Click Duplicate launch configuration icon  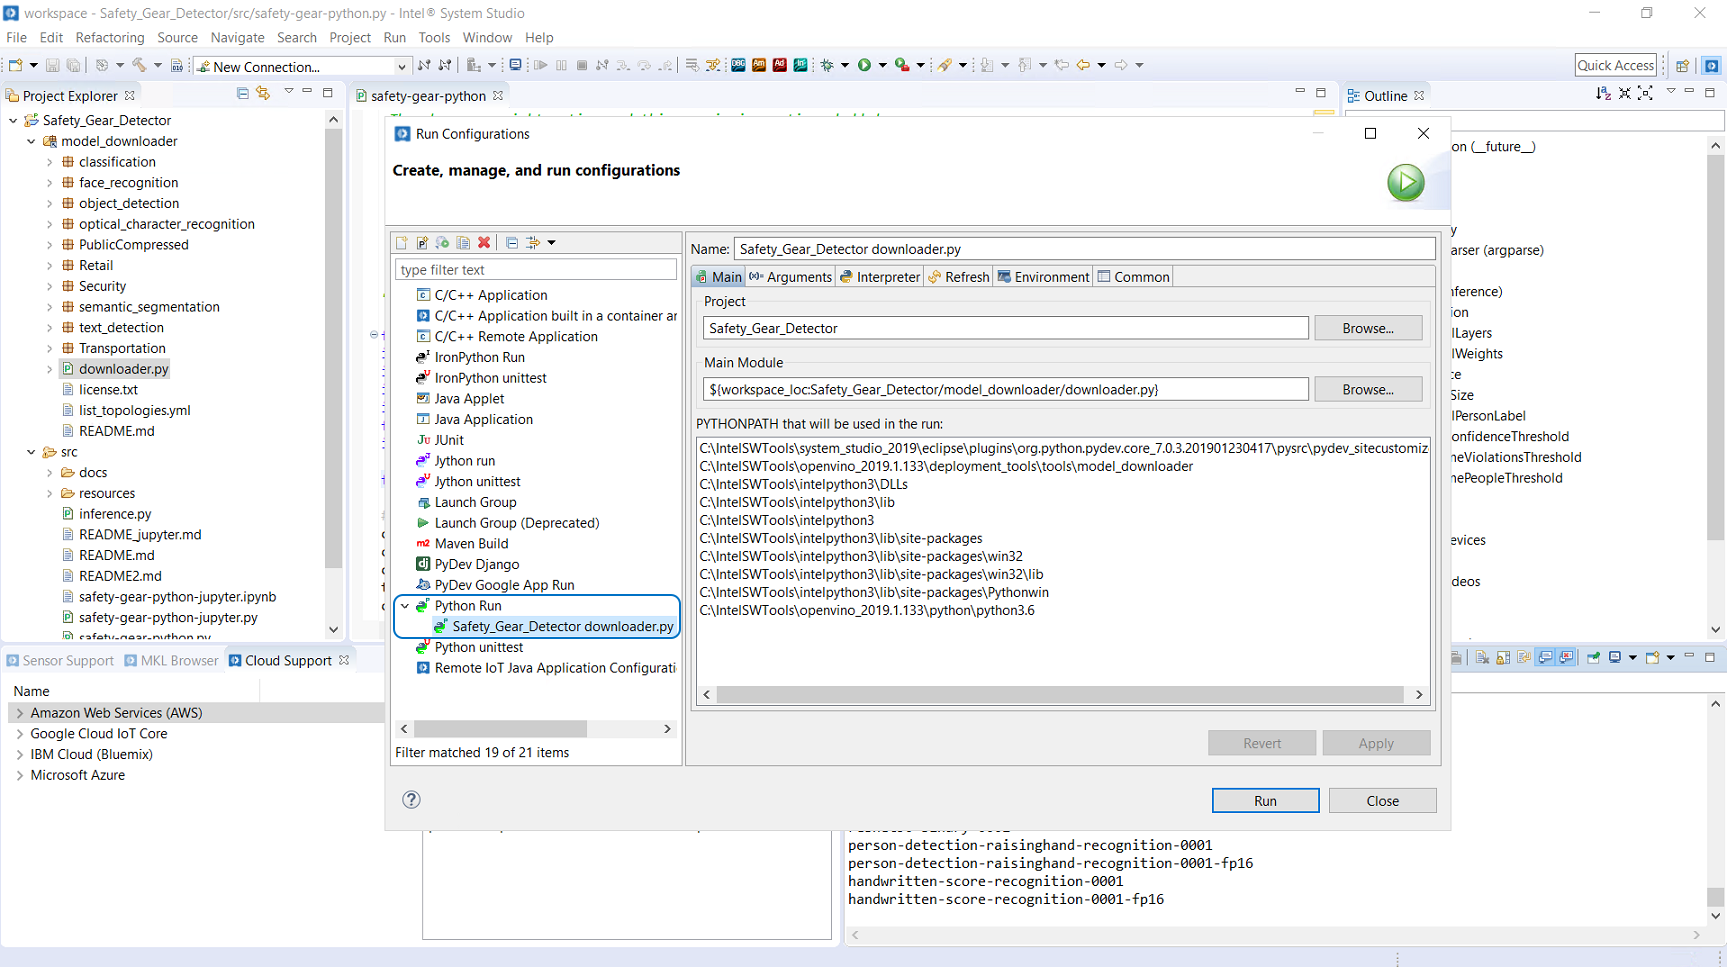463,243
